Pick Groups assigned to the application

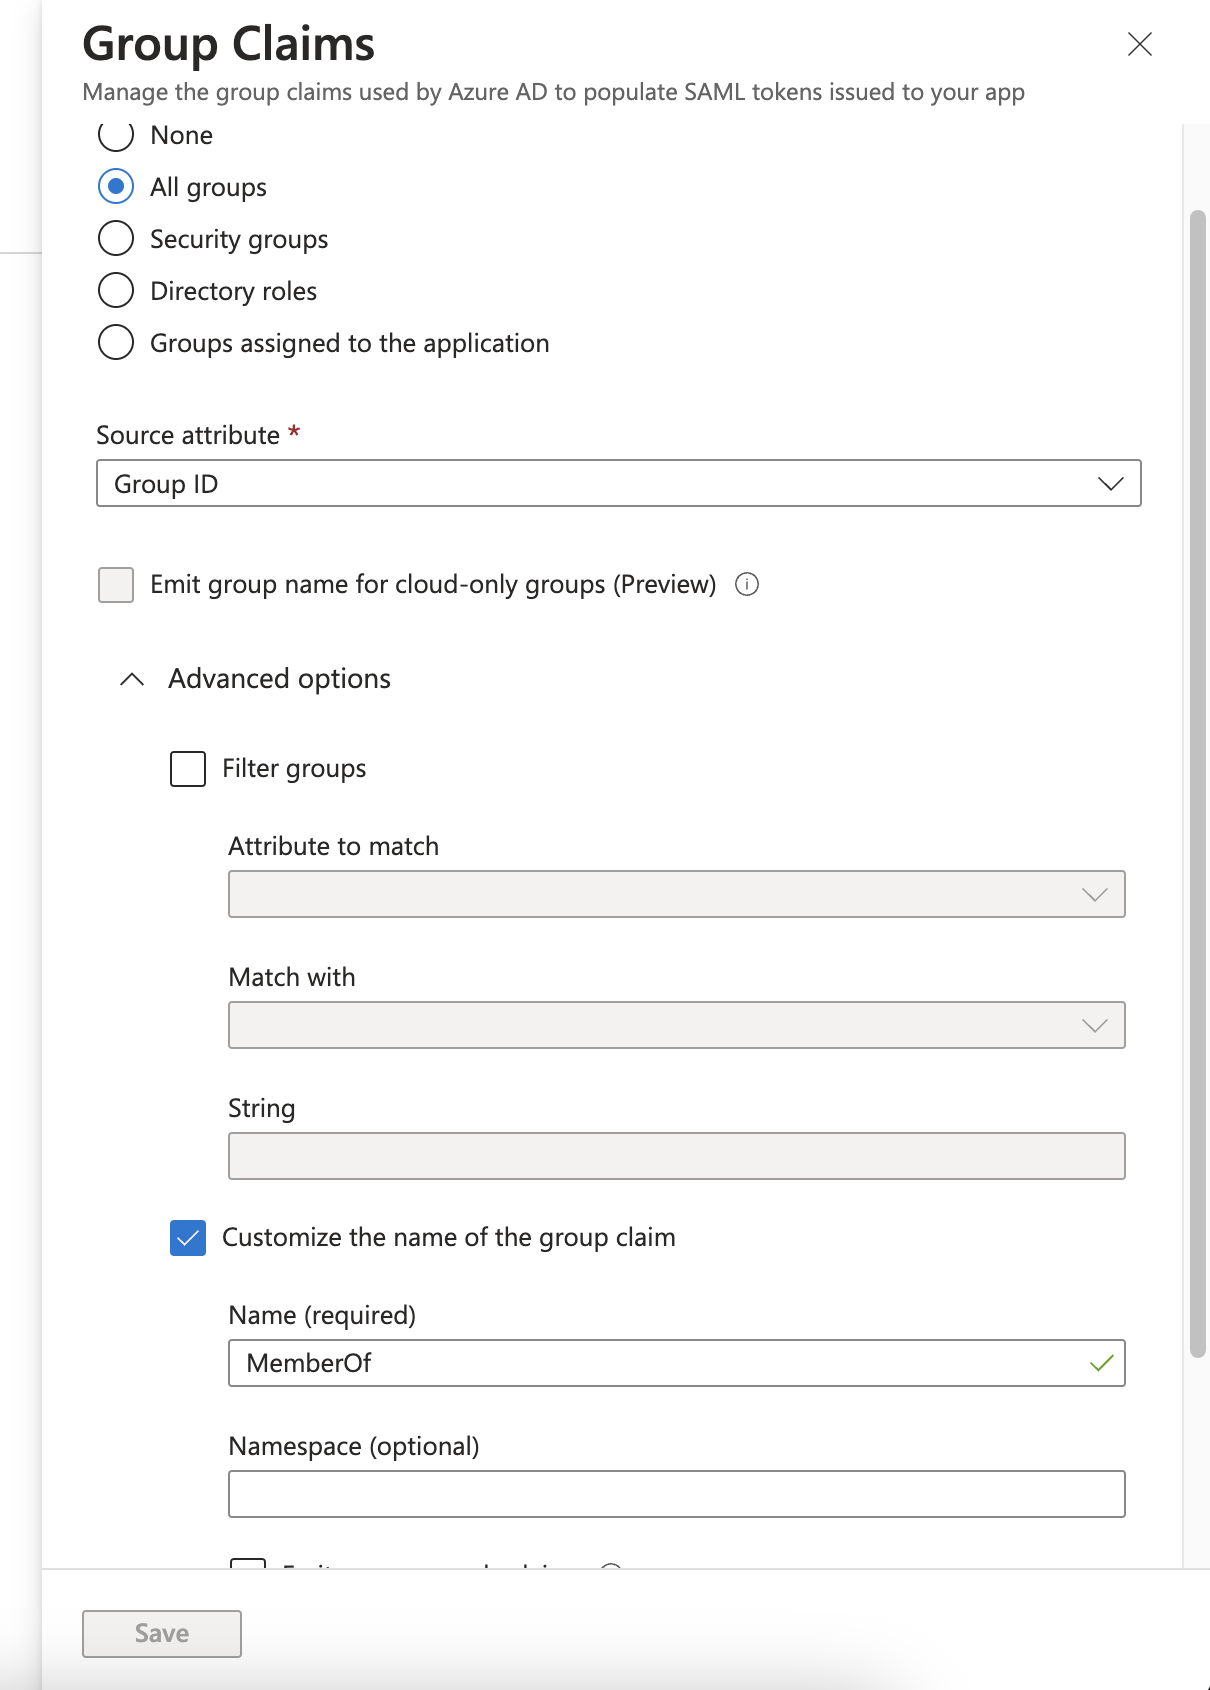tap(116, 343)
